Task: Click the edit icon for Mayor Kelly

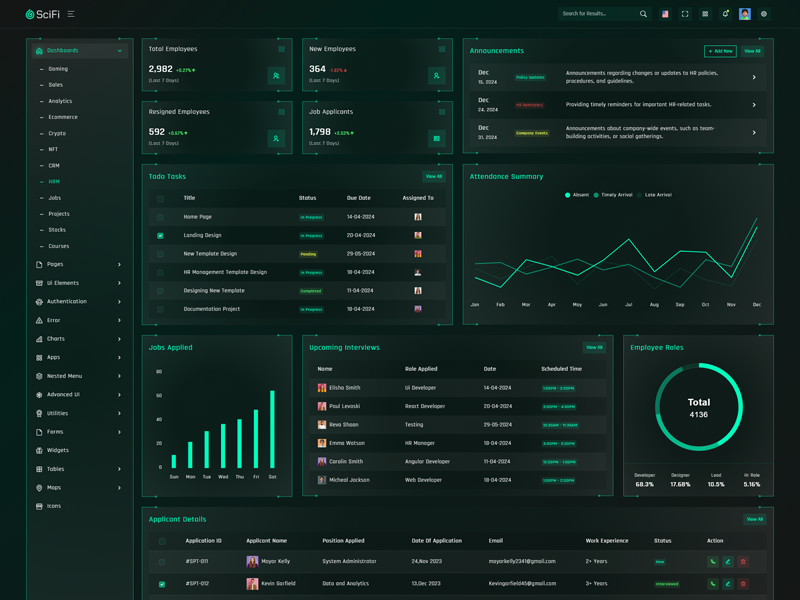Action: [x=728, y=562]
